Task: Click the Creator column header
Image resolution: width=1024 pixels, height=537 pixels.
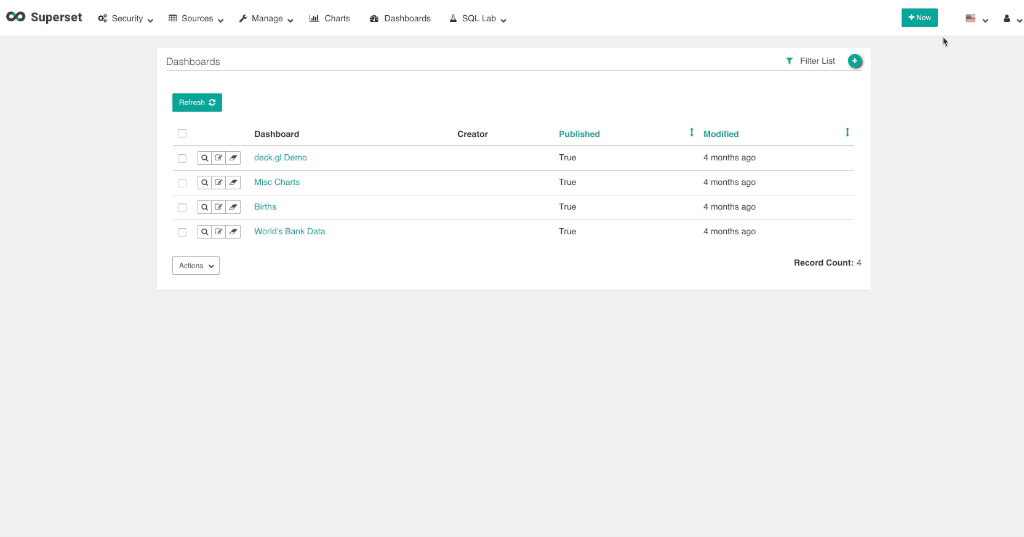Action: [473, 134]
